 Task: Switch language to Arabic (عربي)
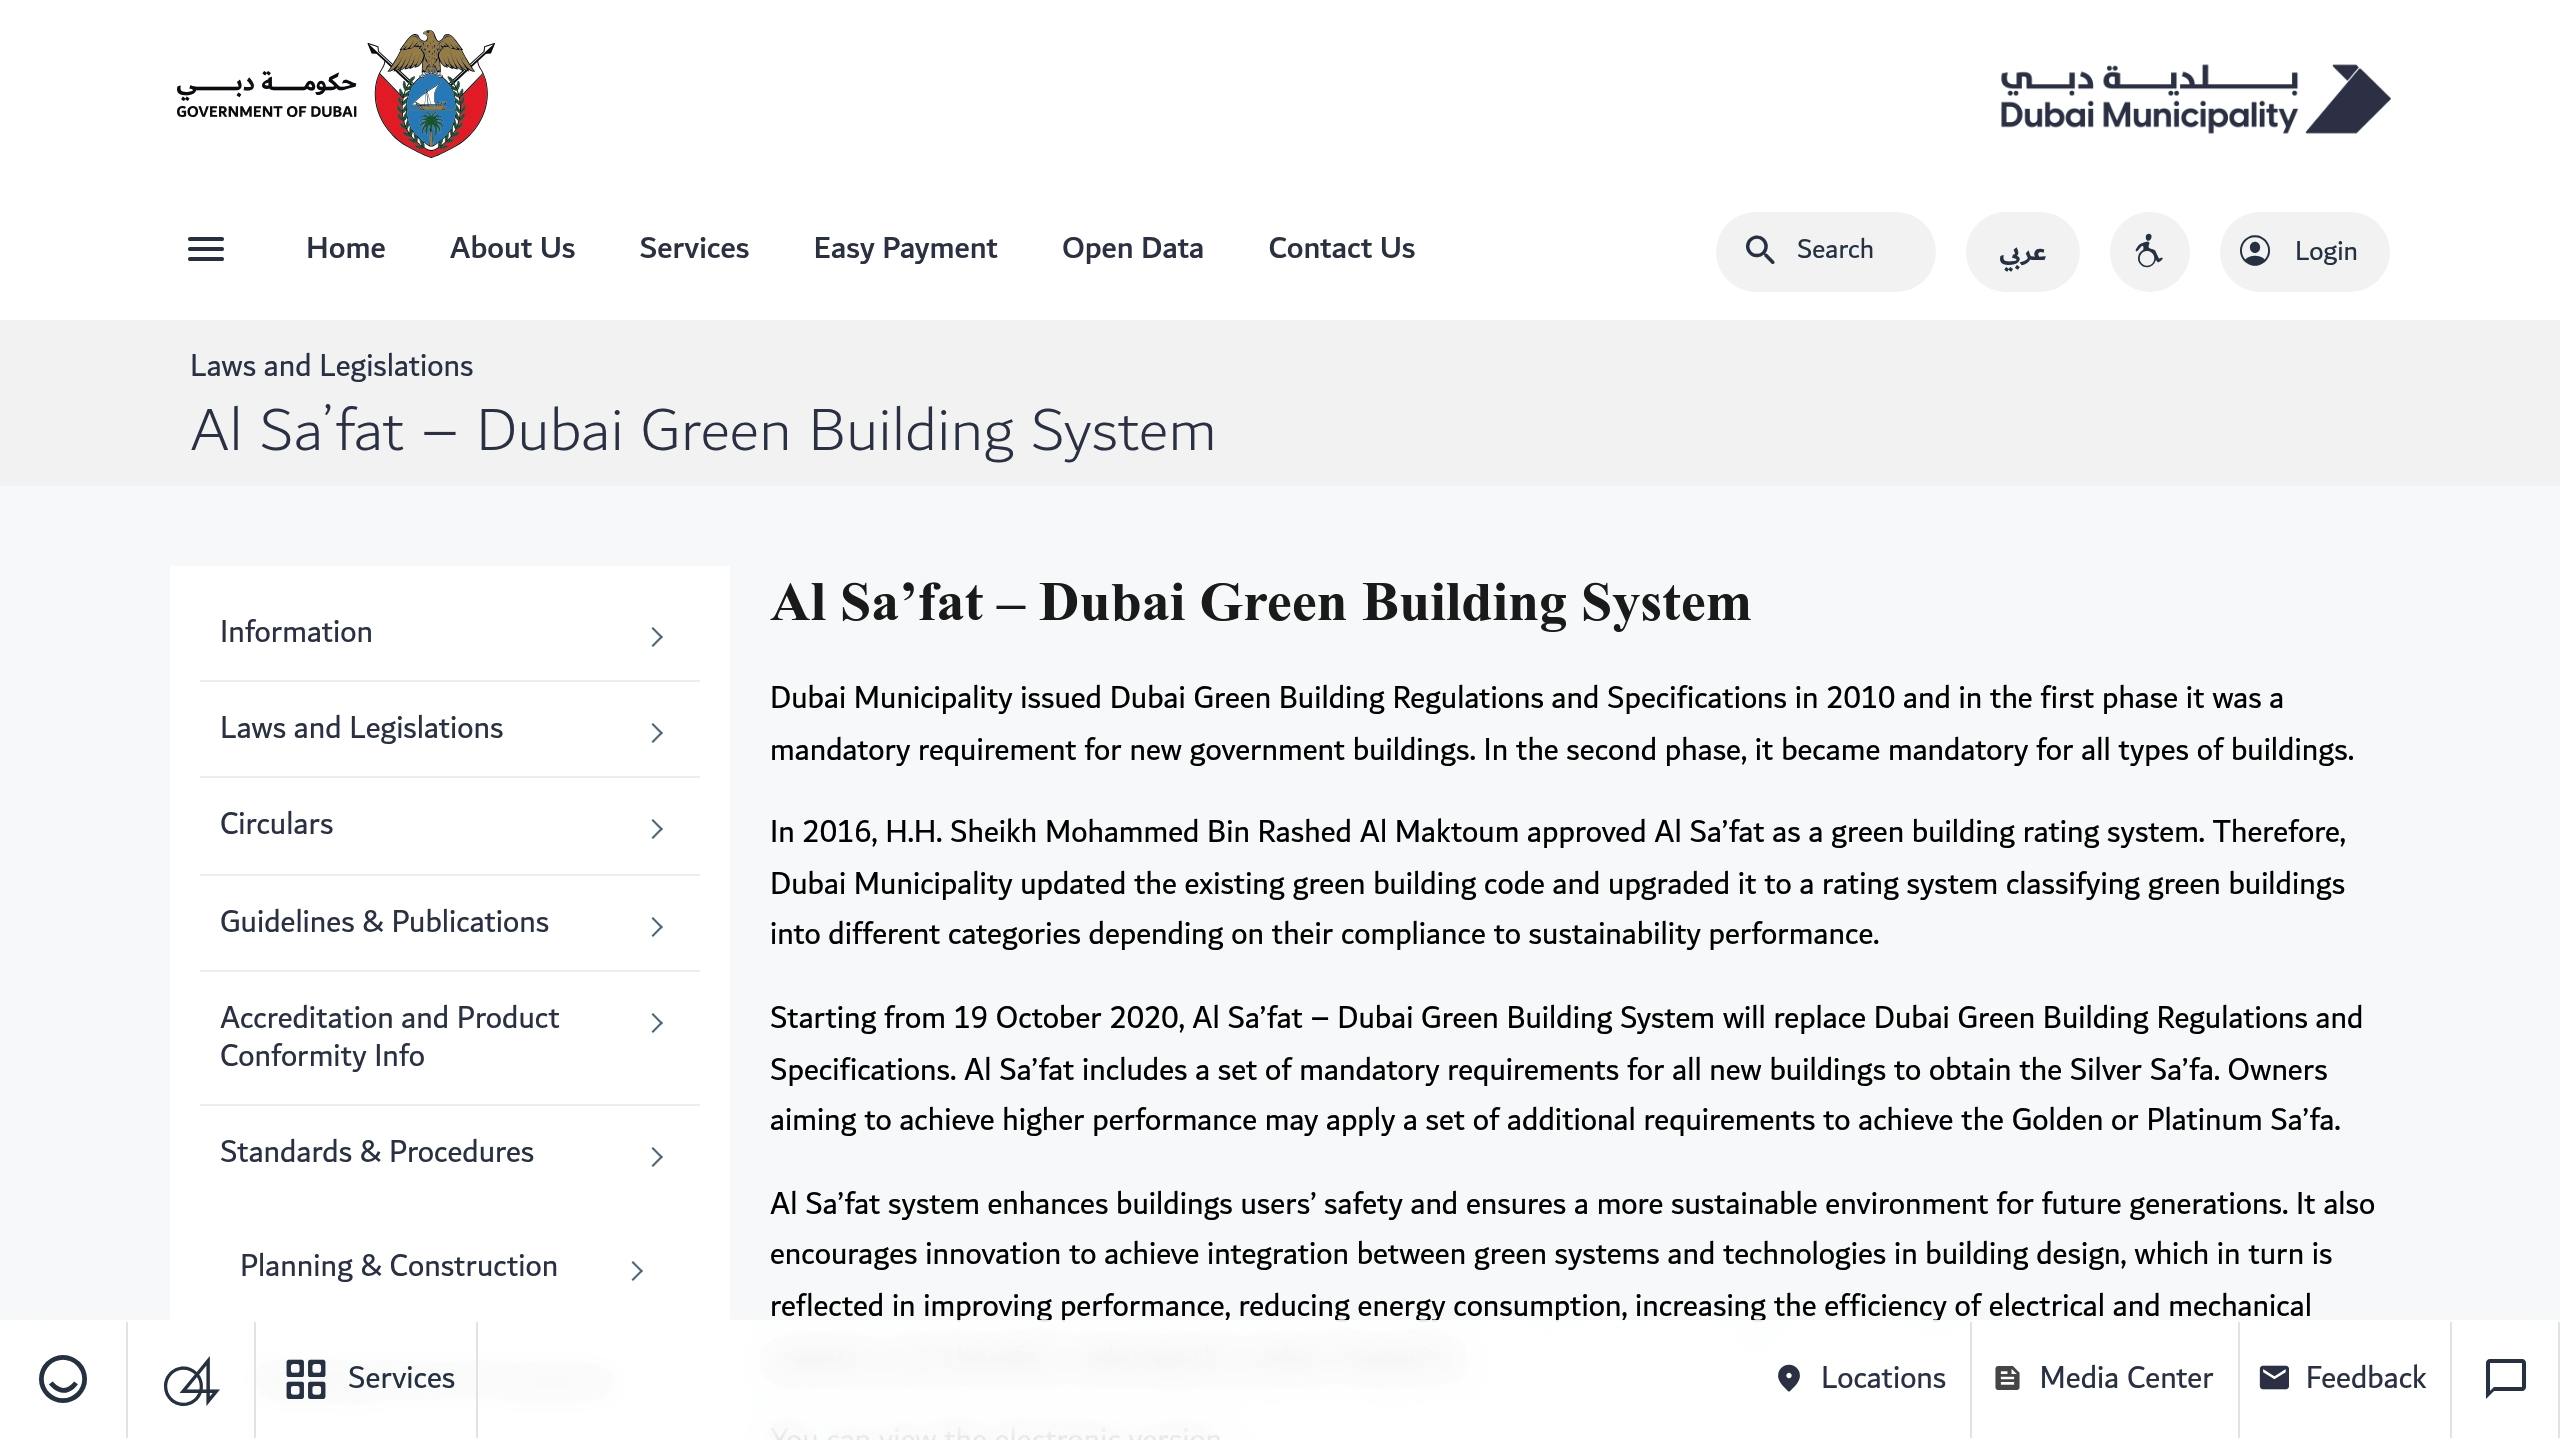click(2023, 251)
